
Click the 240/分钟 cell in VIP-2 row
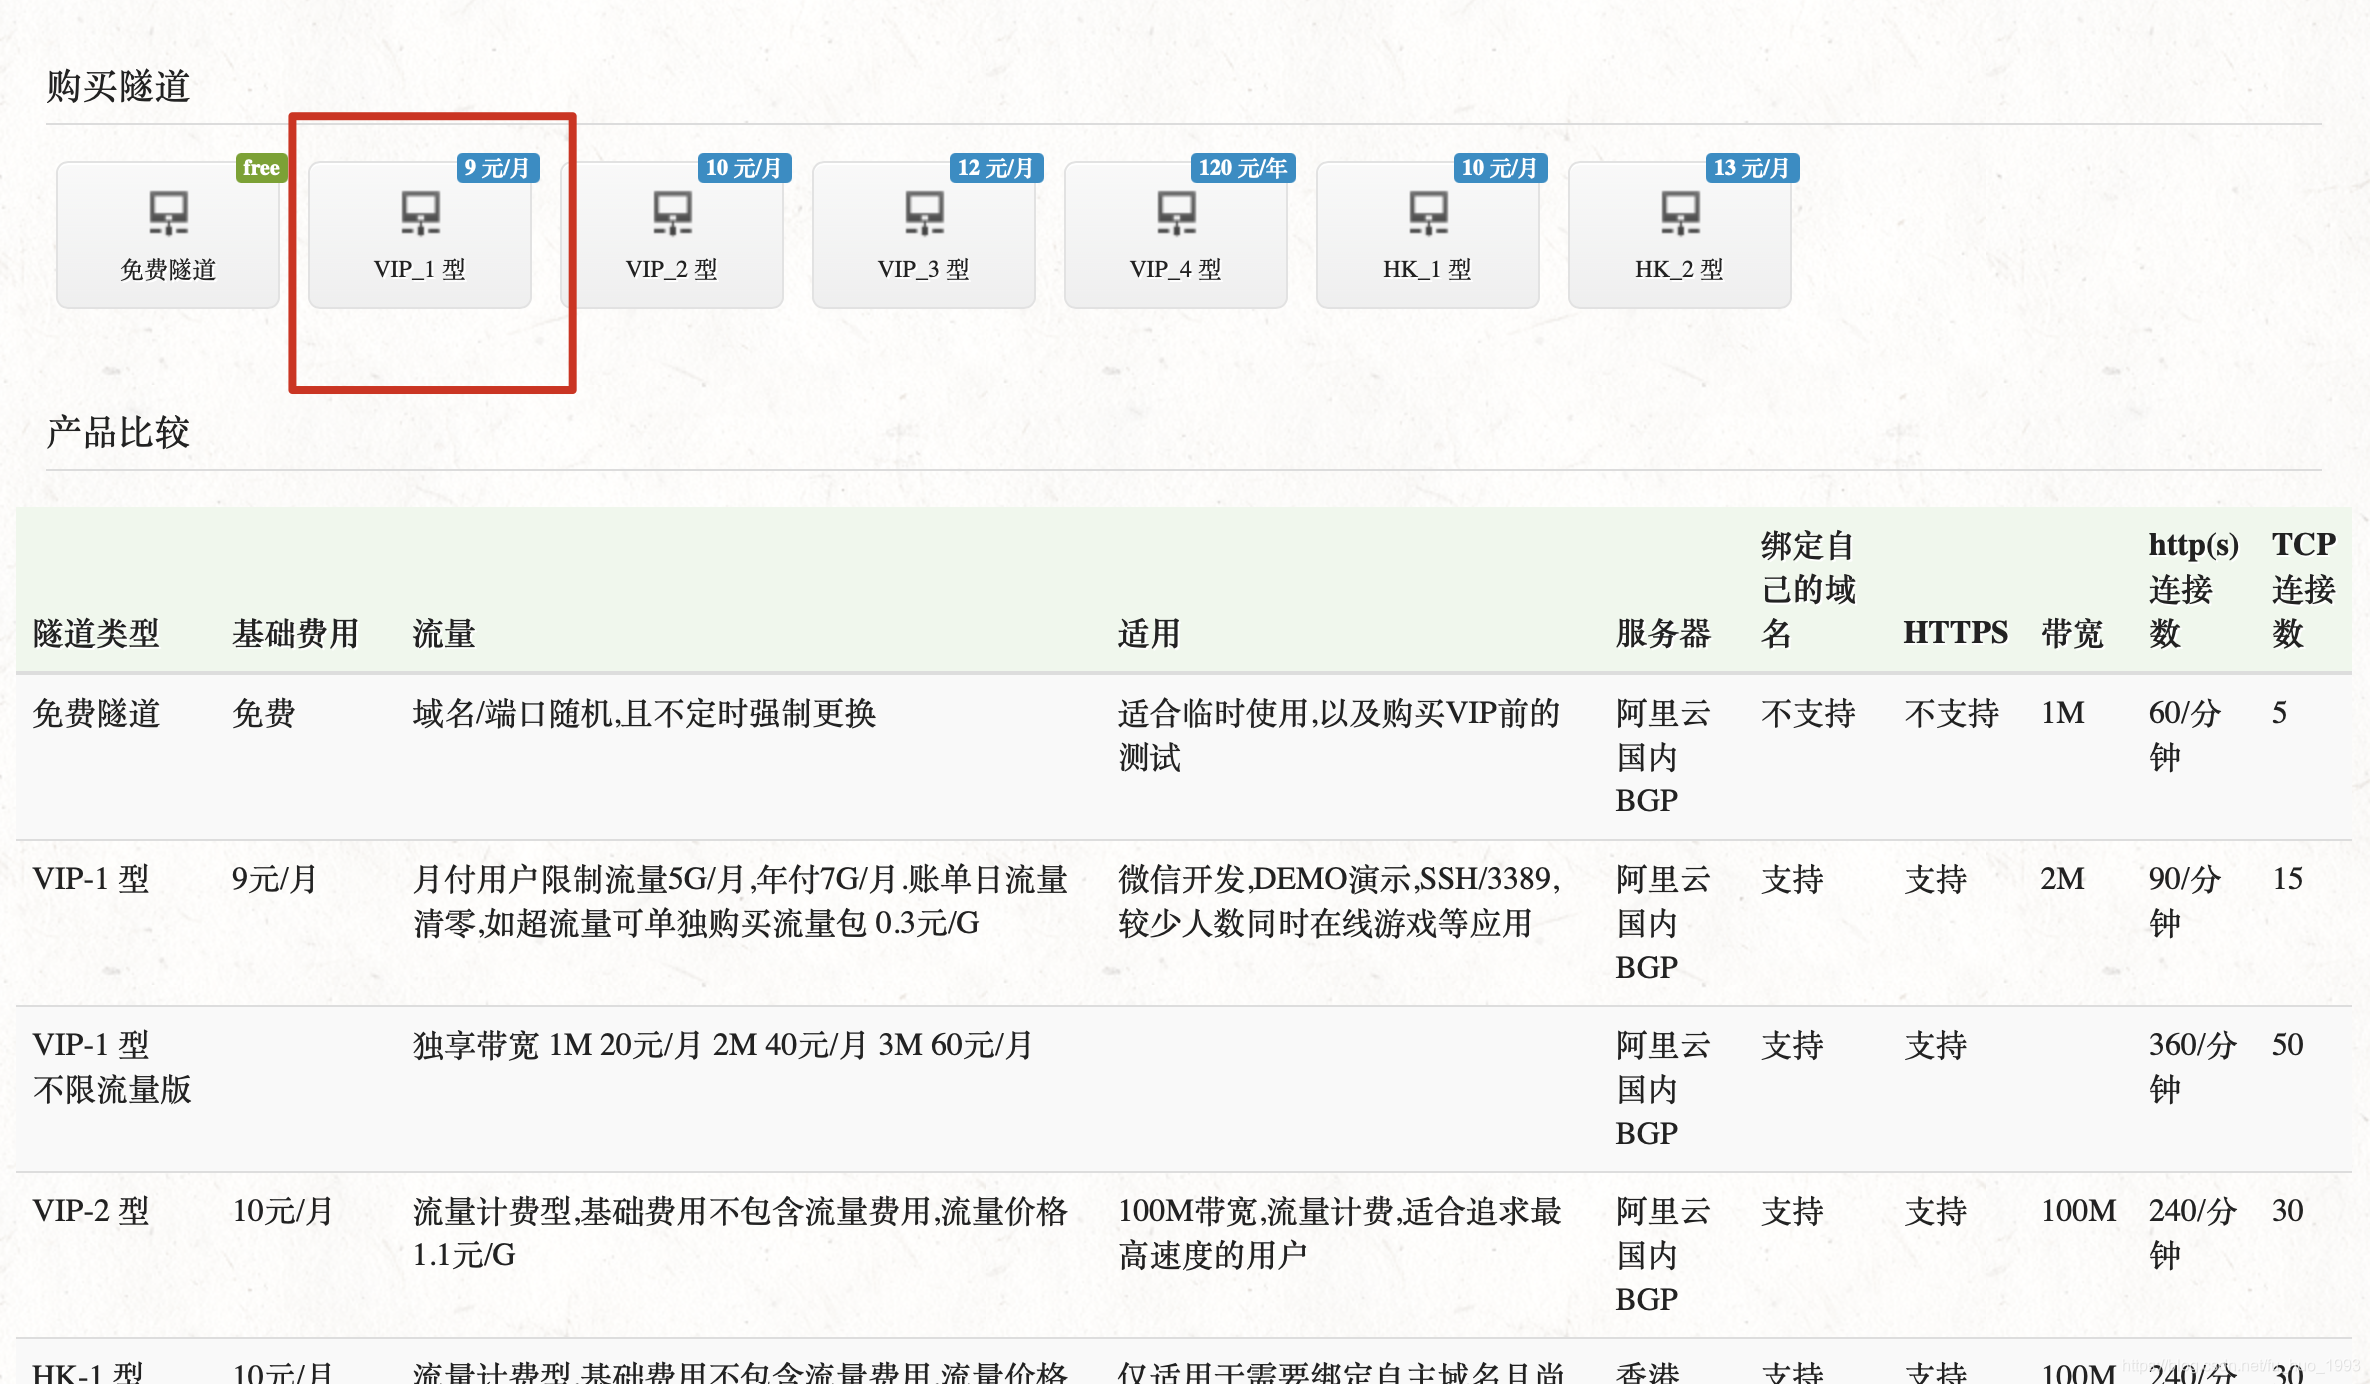2192,1233
